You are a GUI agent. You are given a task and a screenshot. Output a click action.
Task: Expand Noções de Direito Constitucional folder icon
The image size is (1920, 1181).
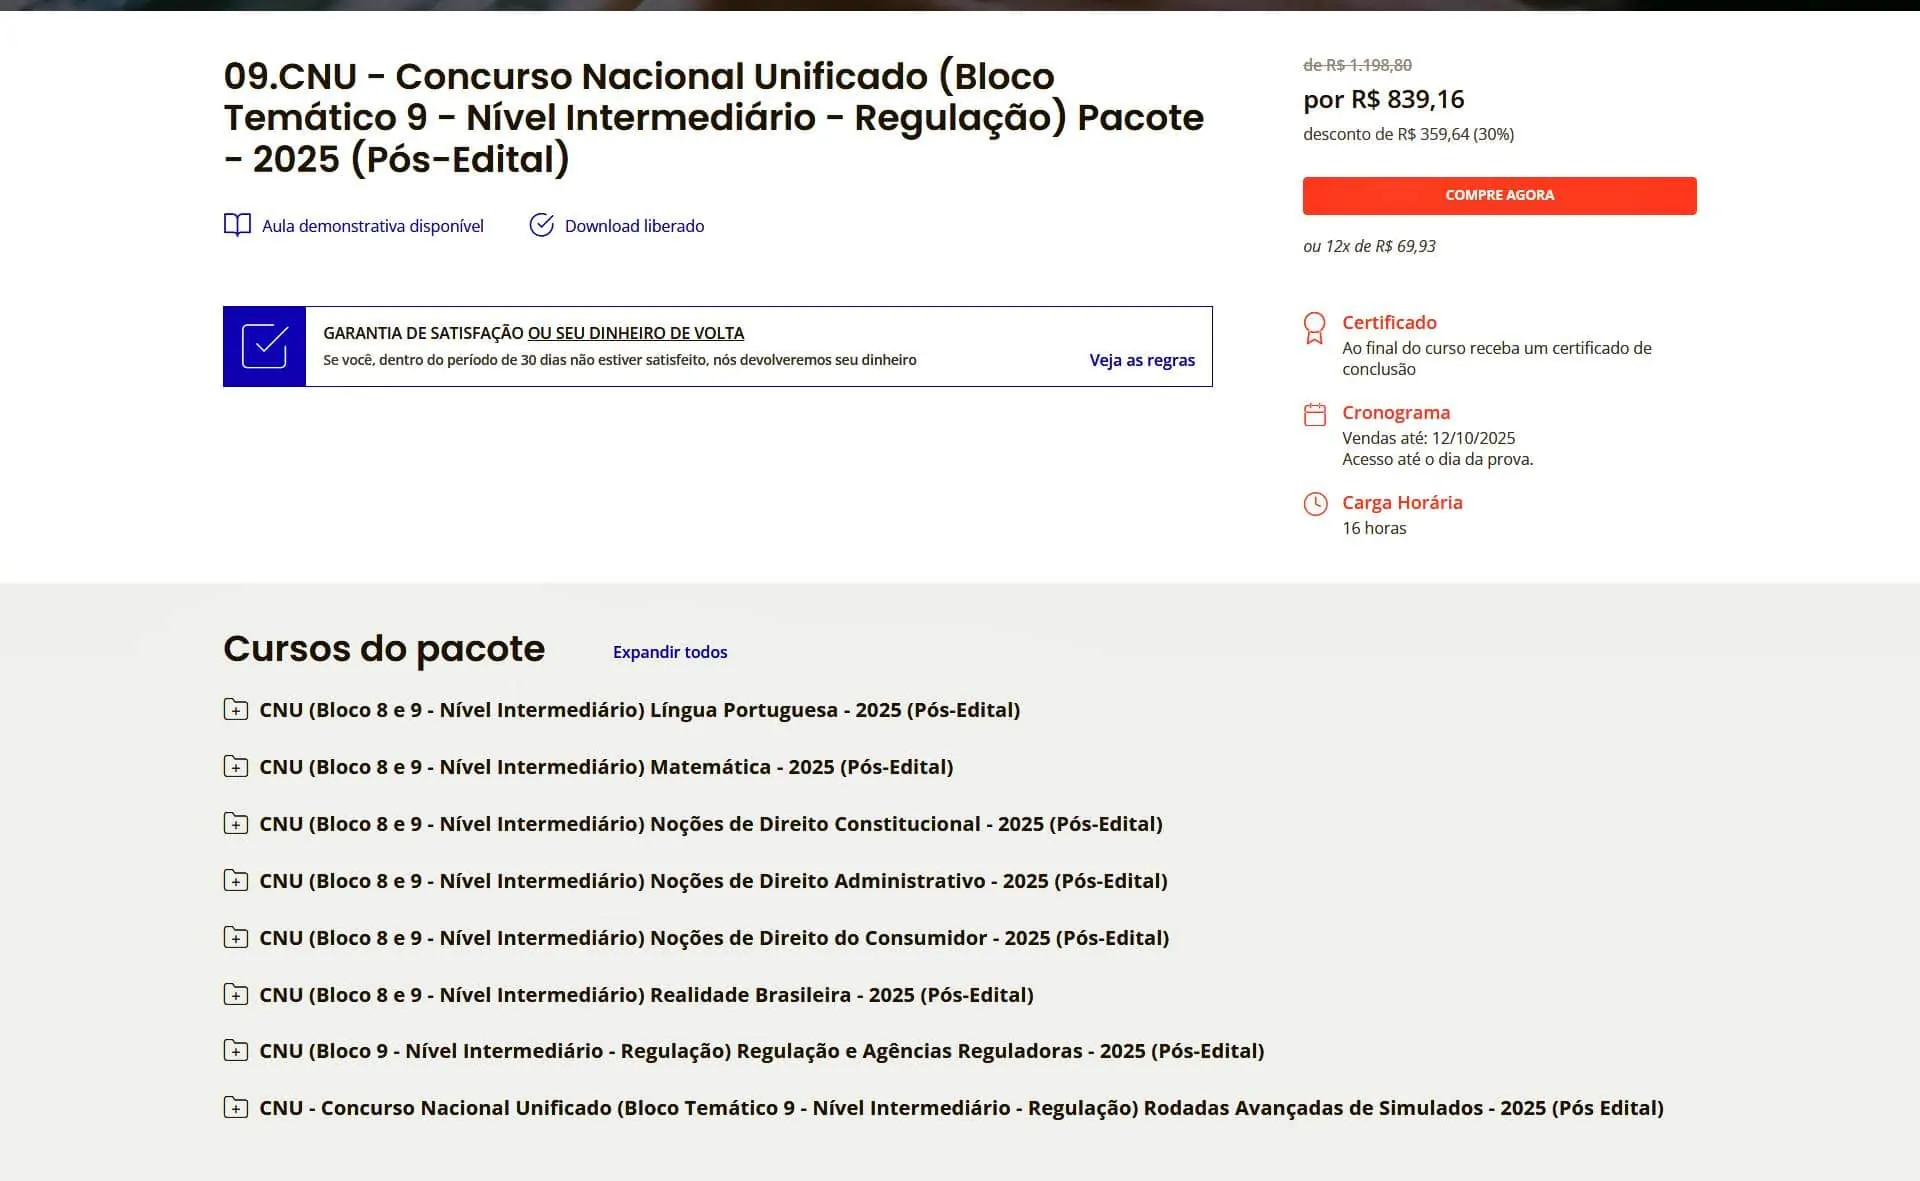click(x=236, y=824)
